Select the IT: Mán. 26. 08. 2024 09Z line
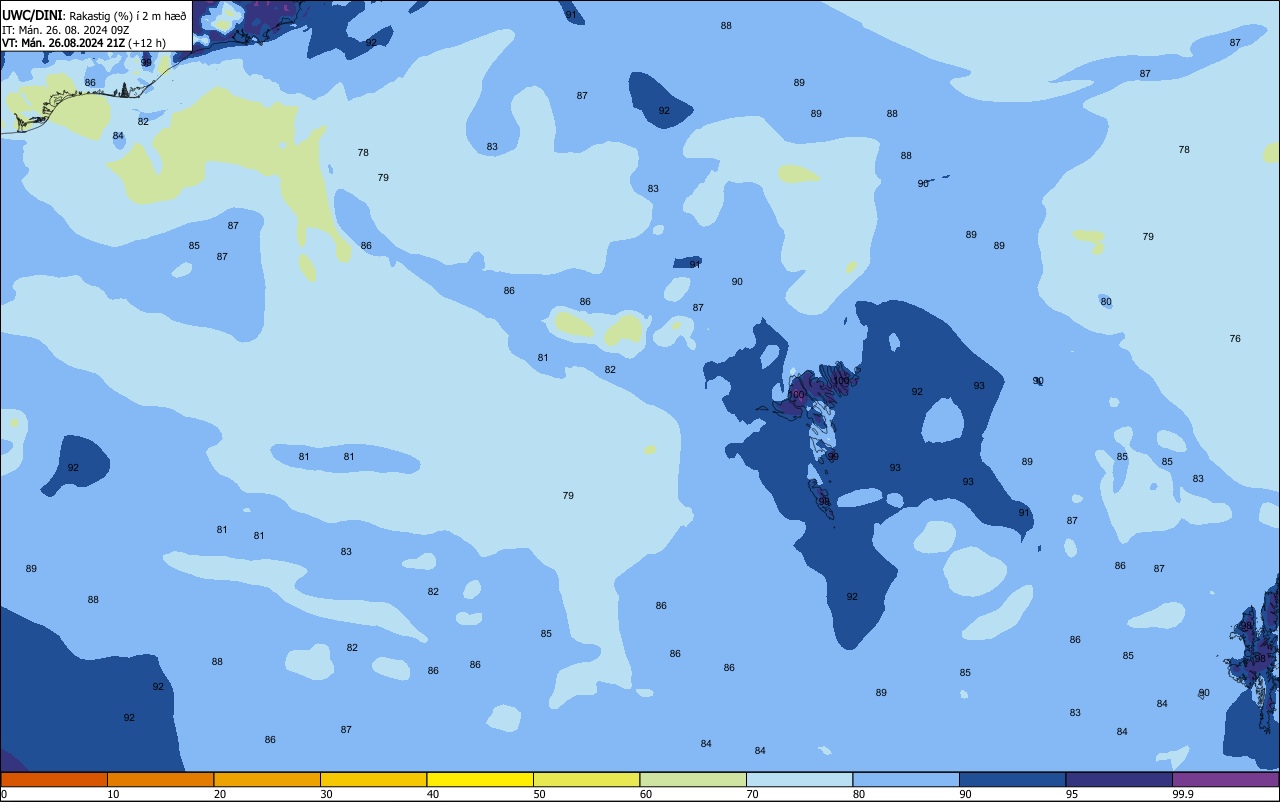Image resolution: width=1280 pixels, height=802 pixels. point(65,29)
